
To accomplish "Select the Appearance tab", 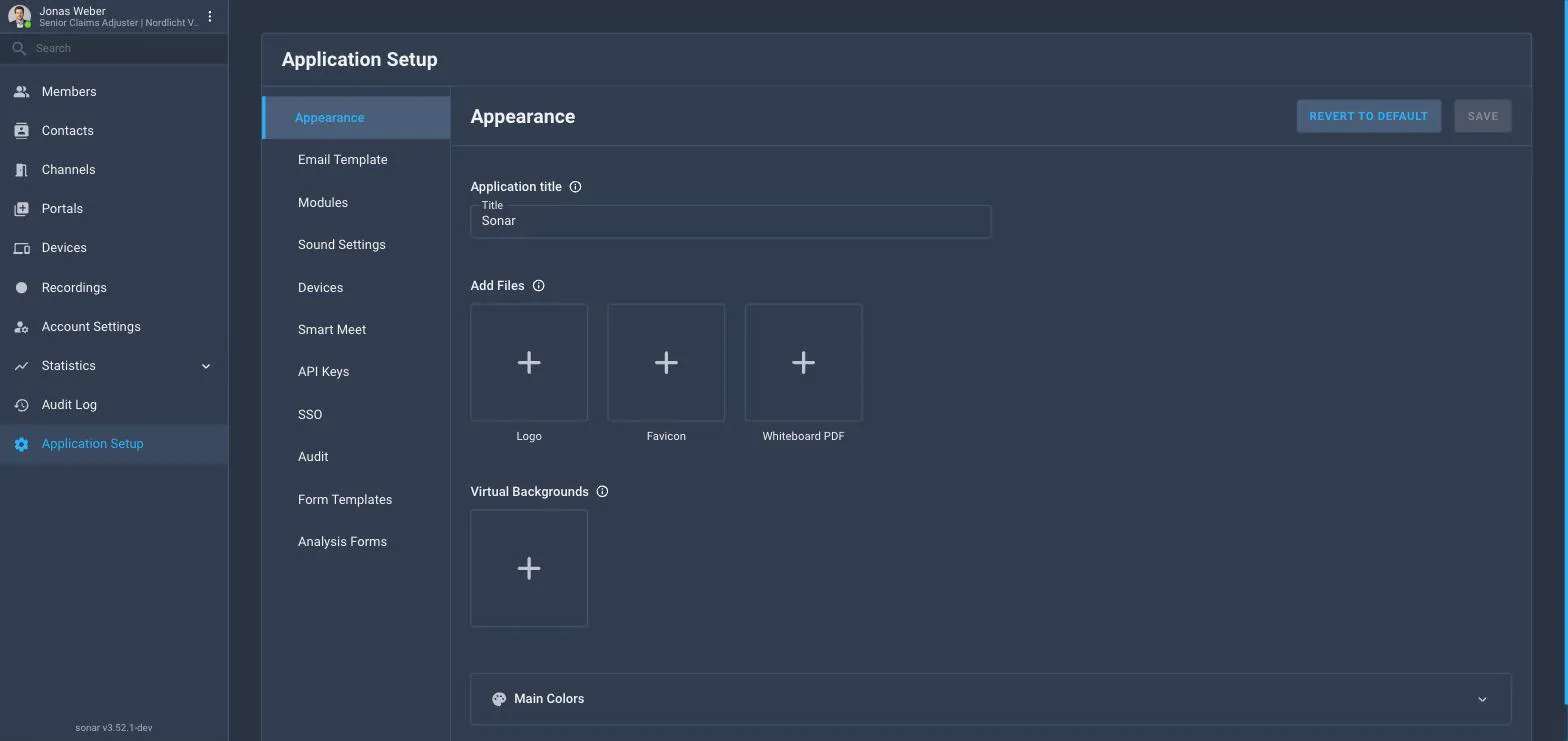I will tap(356, 118).
